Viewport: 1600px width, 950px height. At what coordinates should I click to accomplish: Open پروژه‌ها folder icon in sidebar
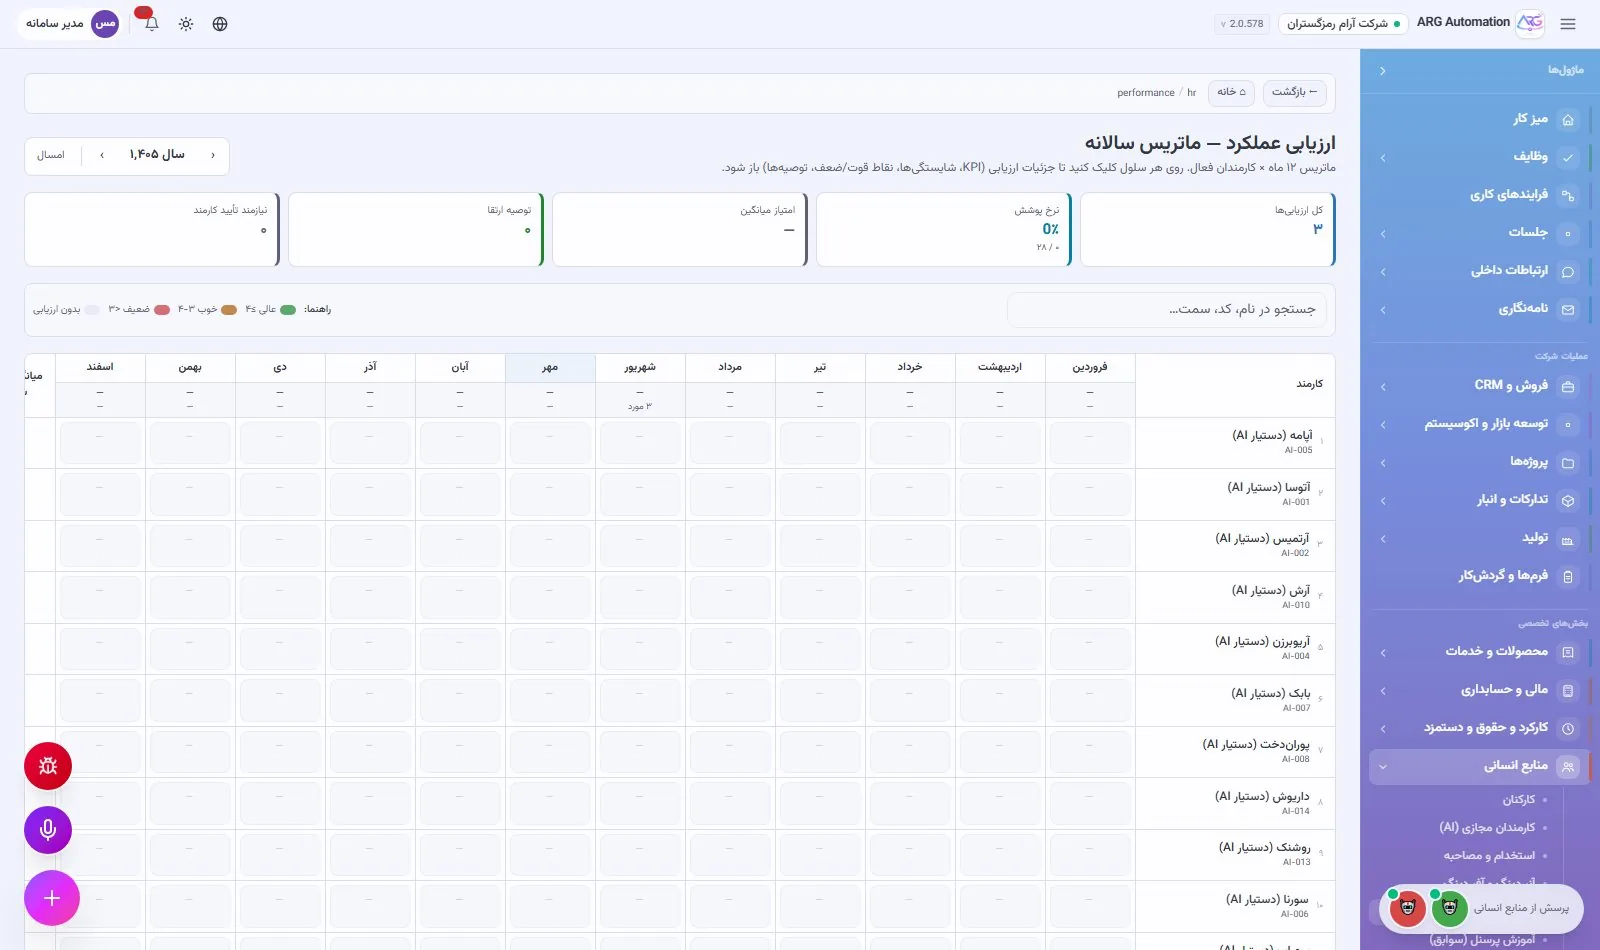coord(1568,462)
